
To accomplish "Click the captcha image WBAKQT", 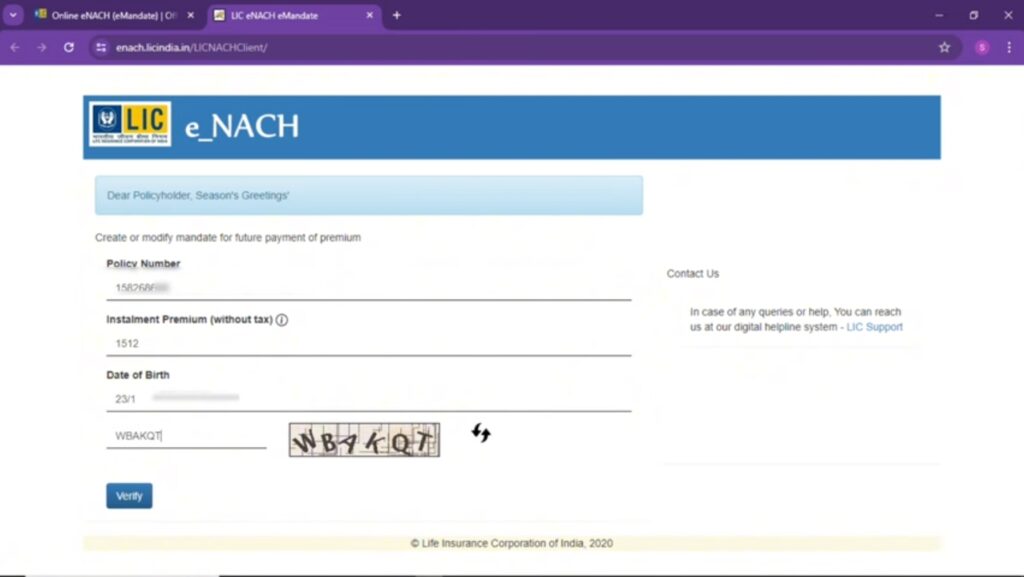I will pos(364,440).
